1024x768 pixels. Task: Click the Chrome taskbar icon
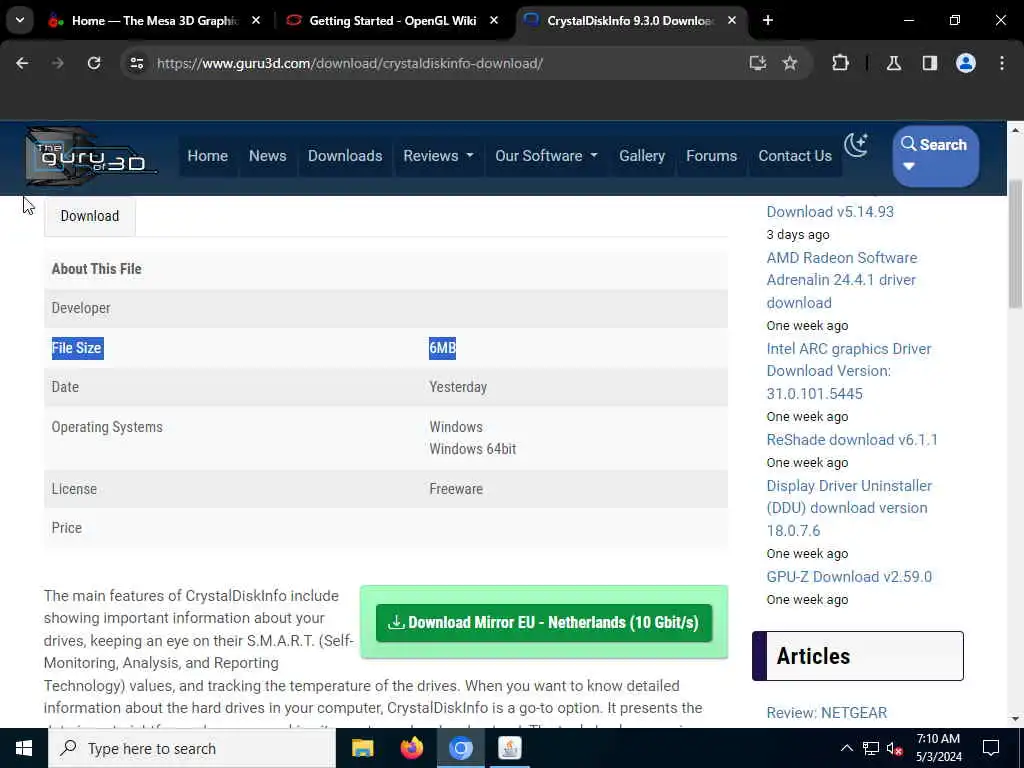point(460,748)
